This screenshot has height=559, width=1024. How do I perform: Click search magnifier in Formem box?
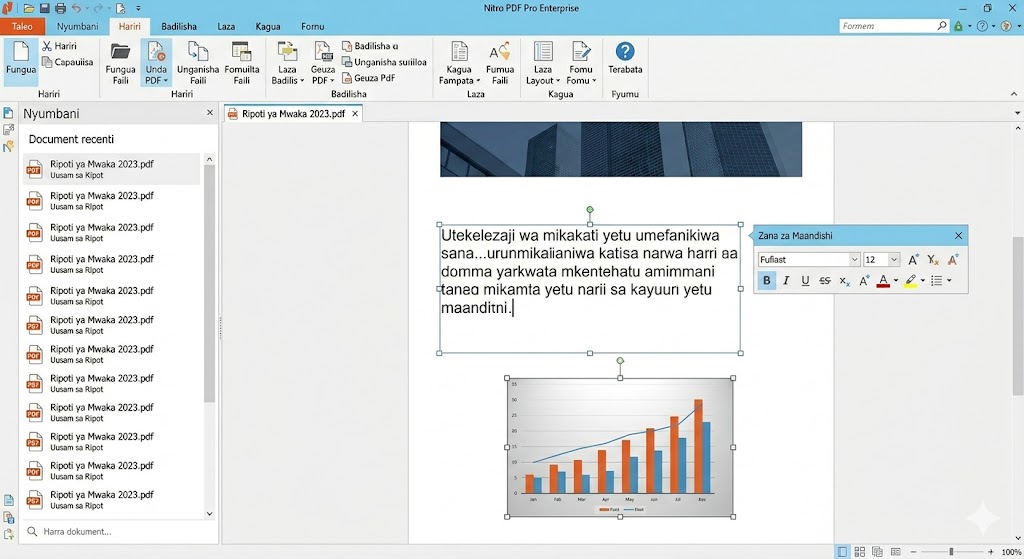[942, 25]
